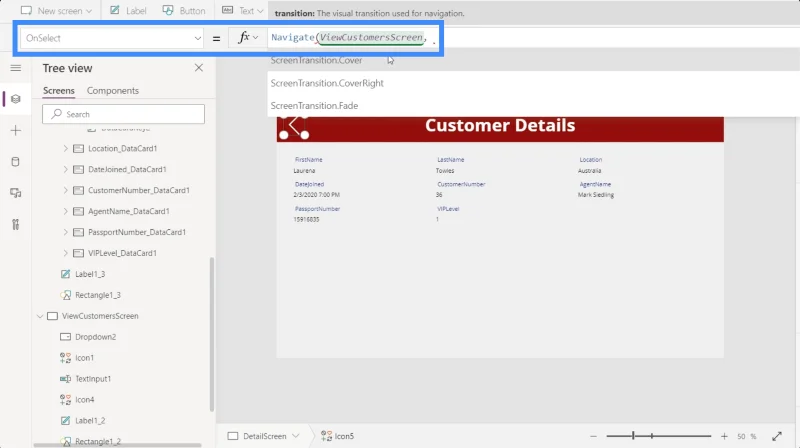The image size is (800, 448).
Task: Switch to the Components tab
Action: point(113,90)
